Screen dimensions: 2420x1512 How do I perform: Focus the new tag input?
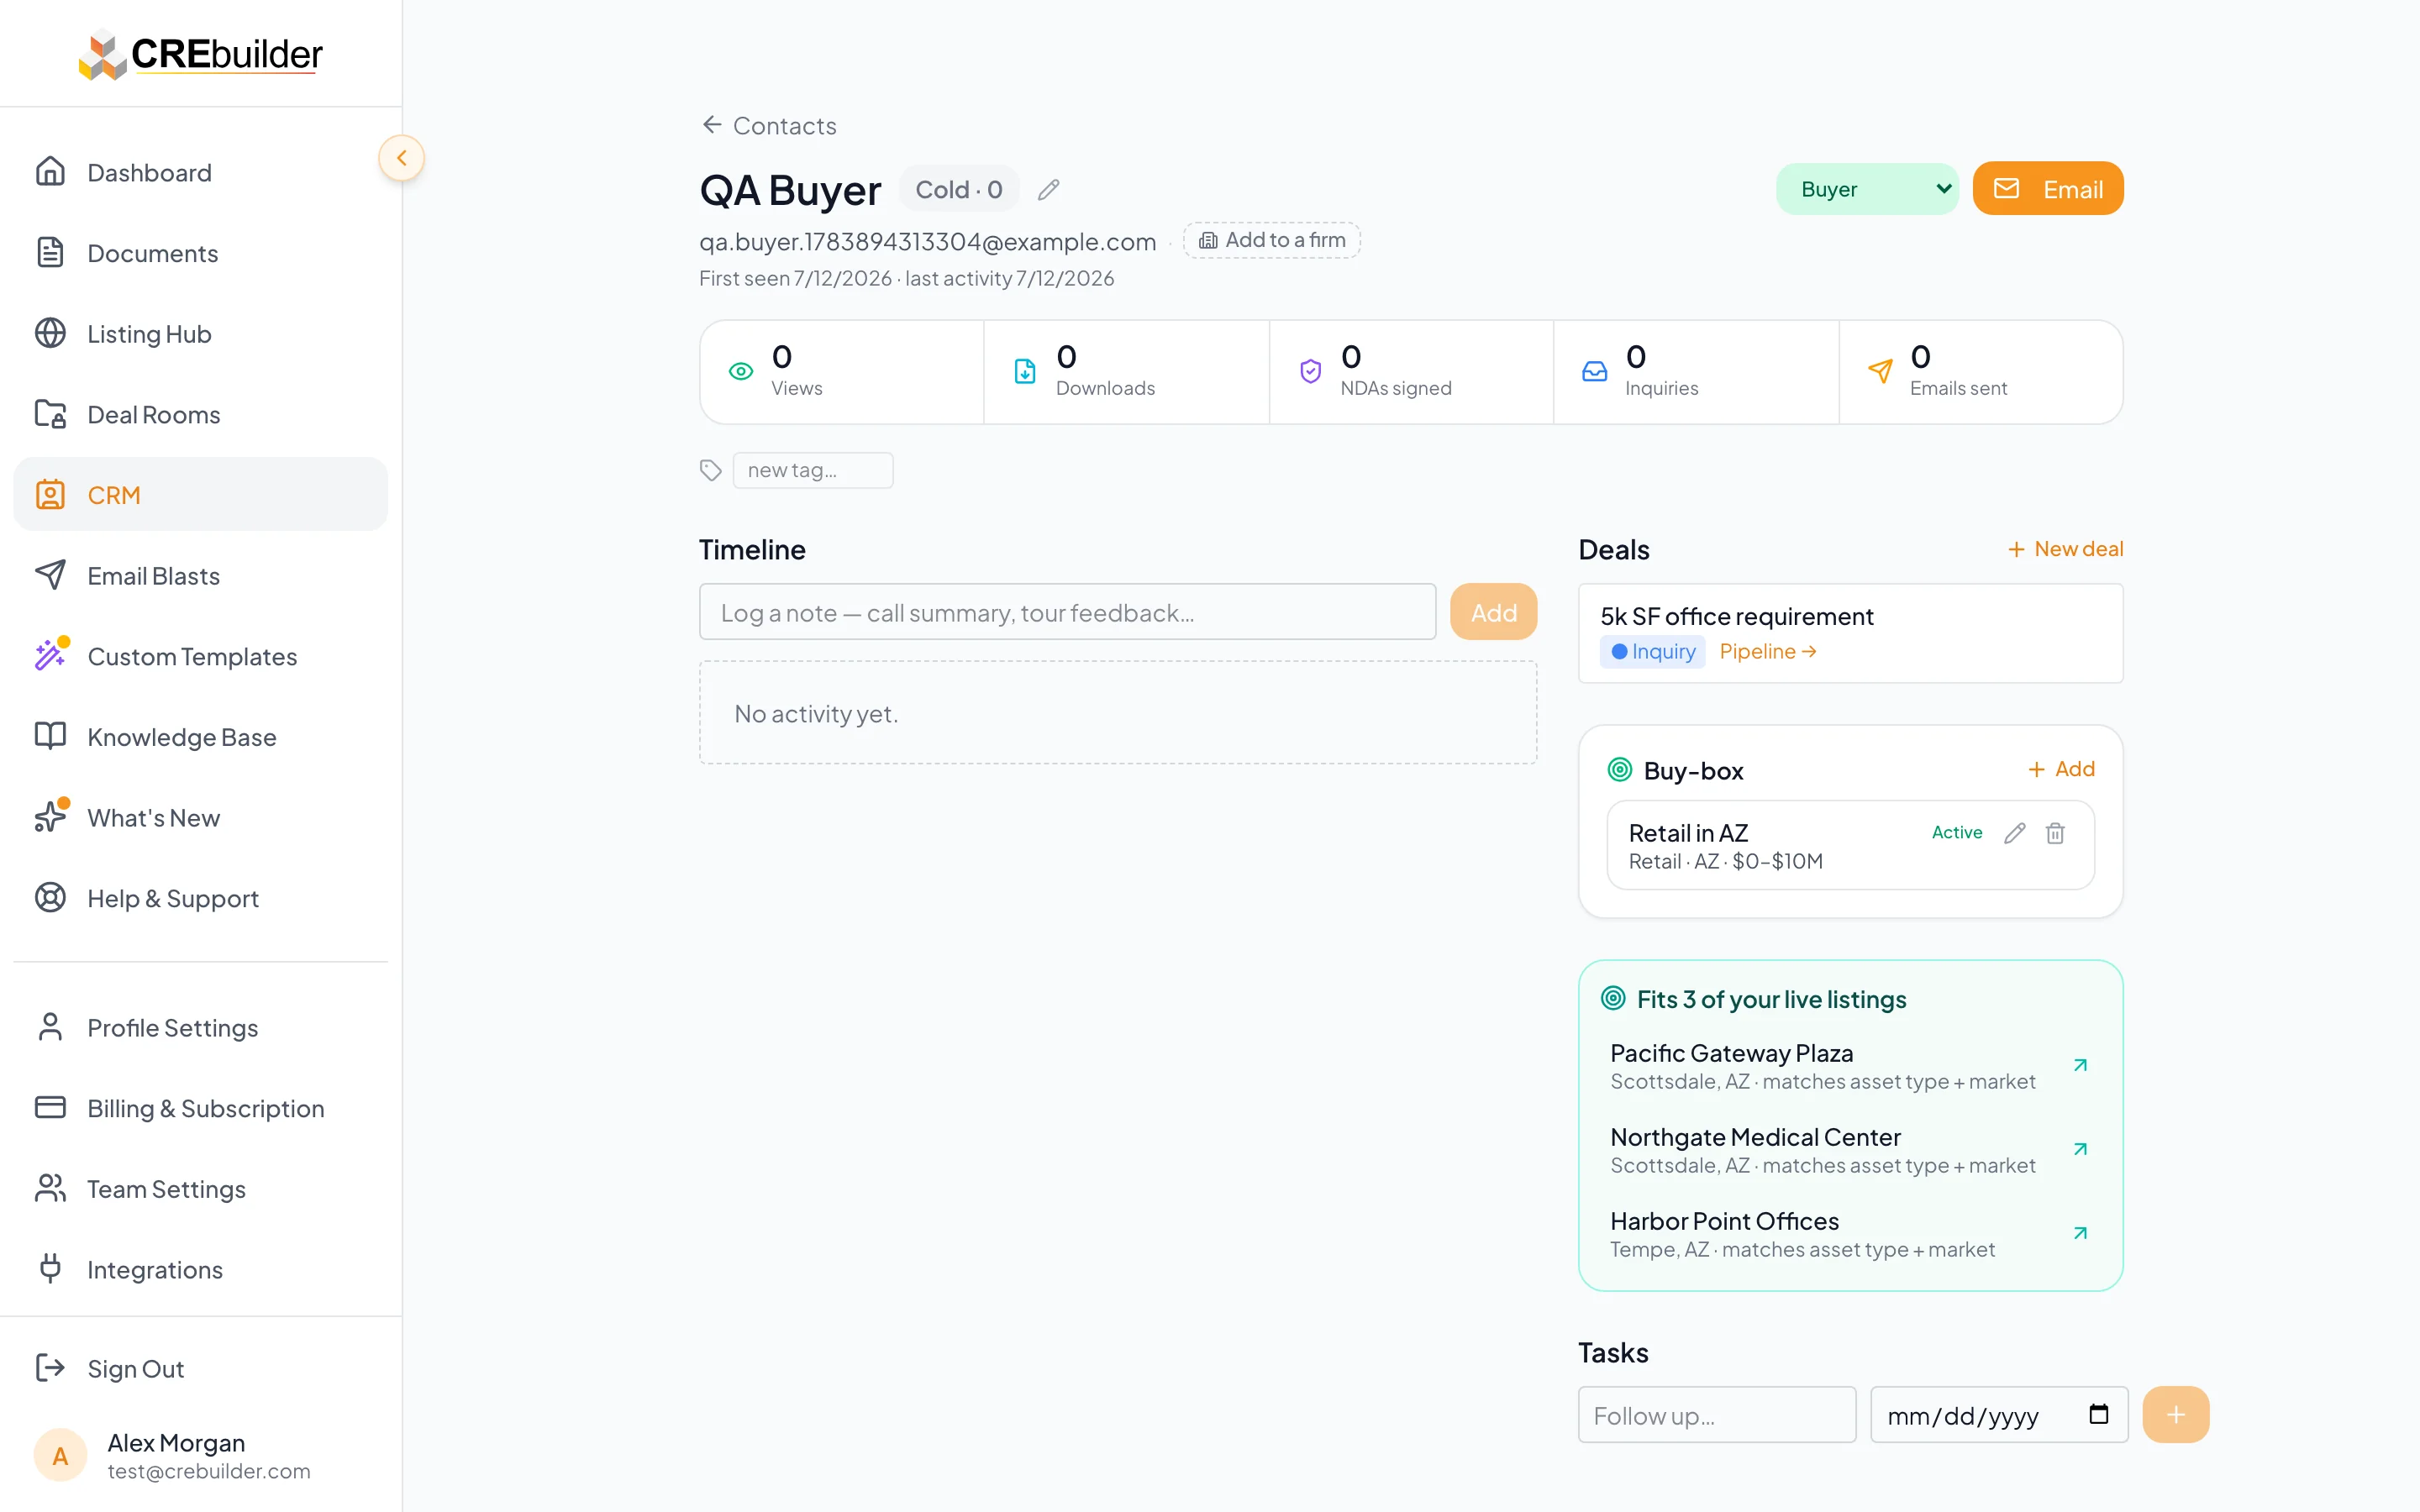pyautogui.click(x=813, y=470)
